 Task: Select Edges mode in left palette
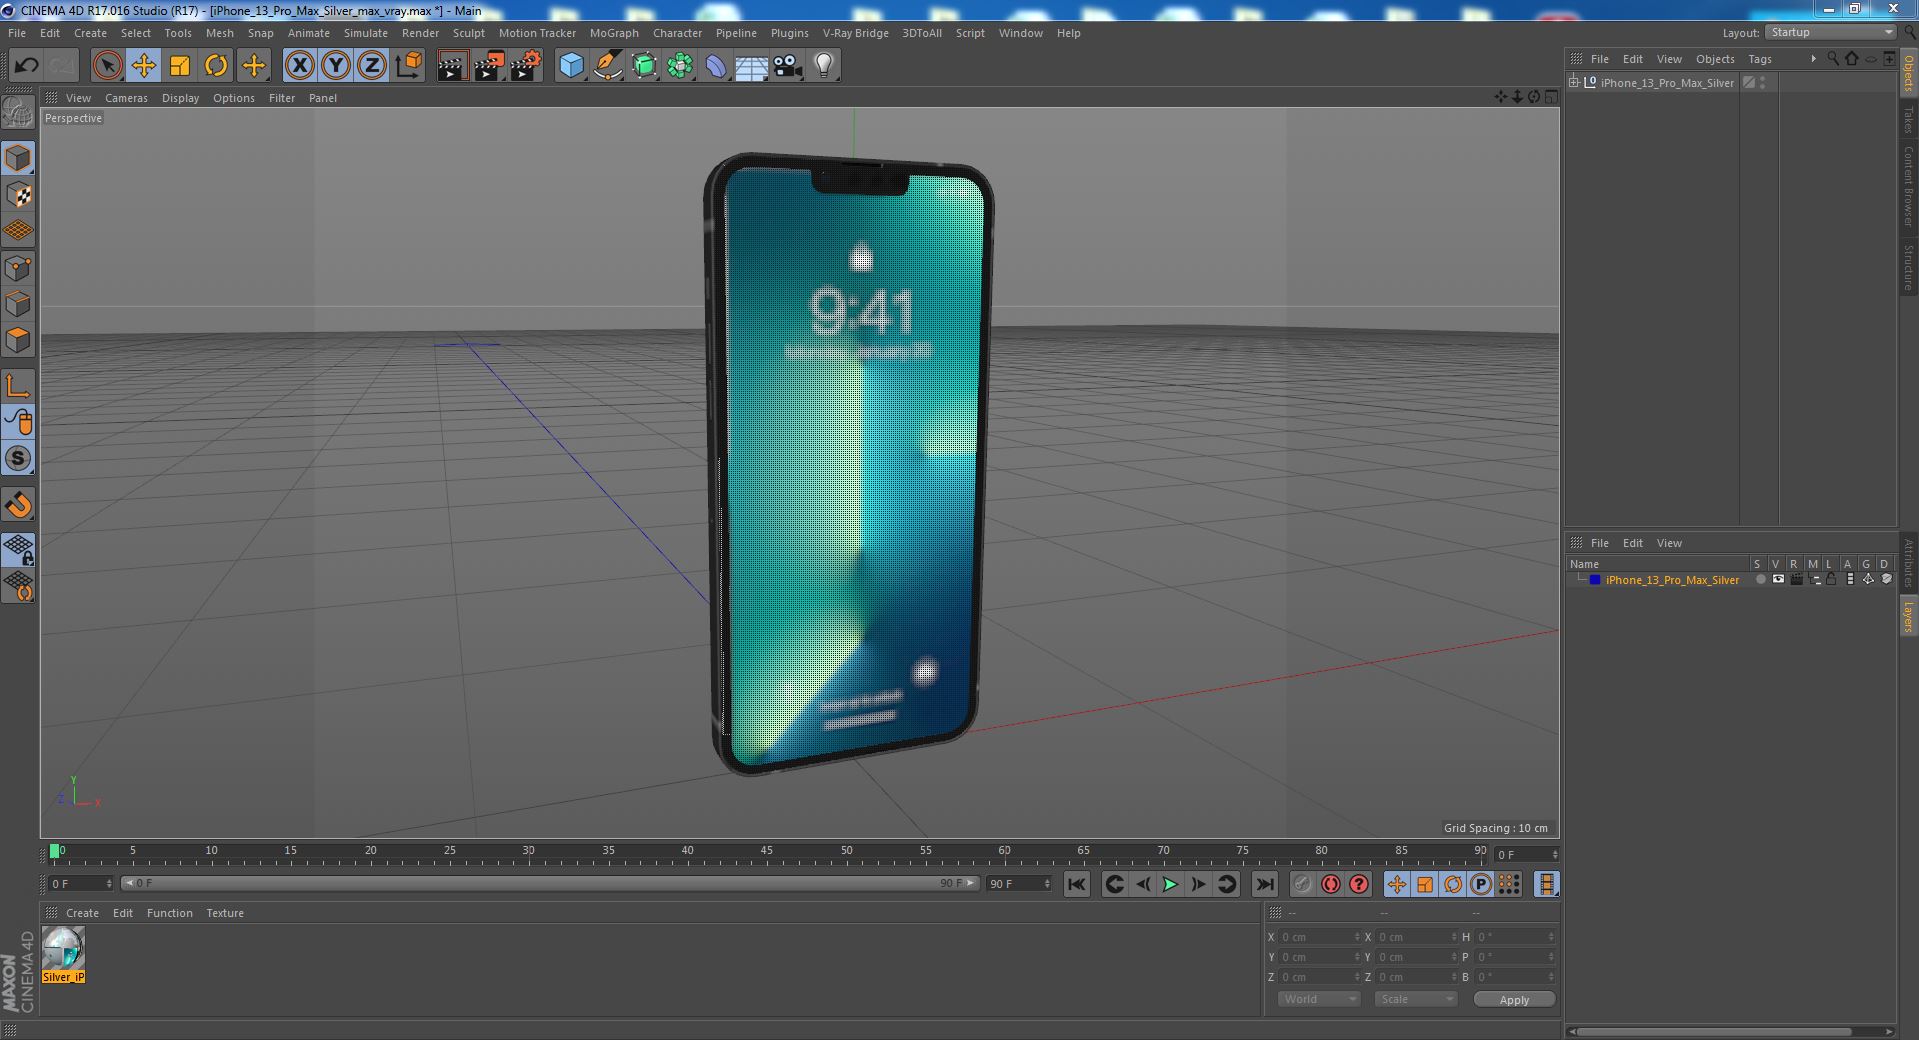[19, 303]
